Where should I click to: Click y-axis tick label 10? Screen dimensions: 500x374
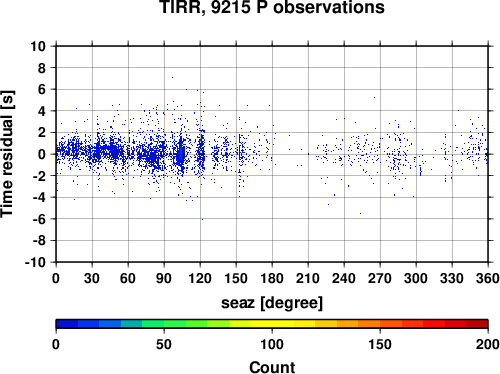tap(38, 46)
